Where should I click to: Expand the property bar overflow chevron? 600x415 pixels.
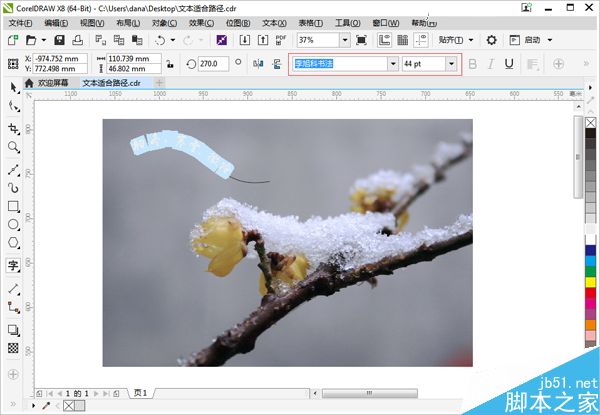[586, 64]
